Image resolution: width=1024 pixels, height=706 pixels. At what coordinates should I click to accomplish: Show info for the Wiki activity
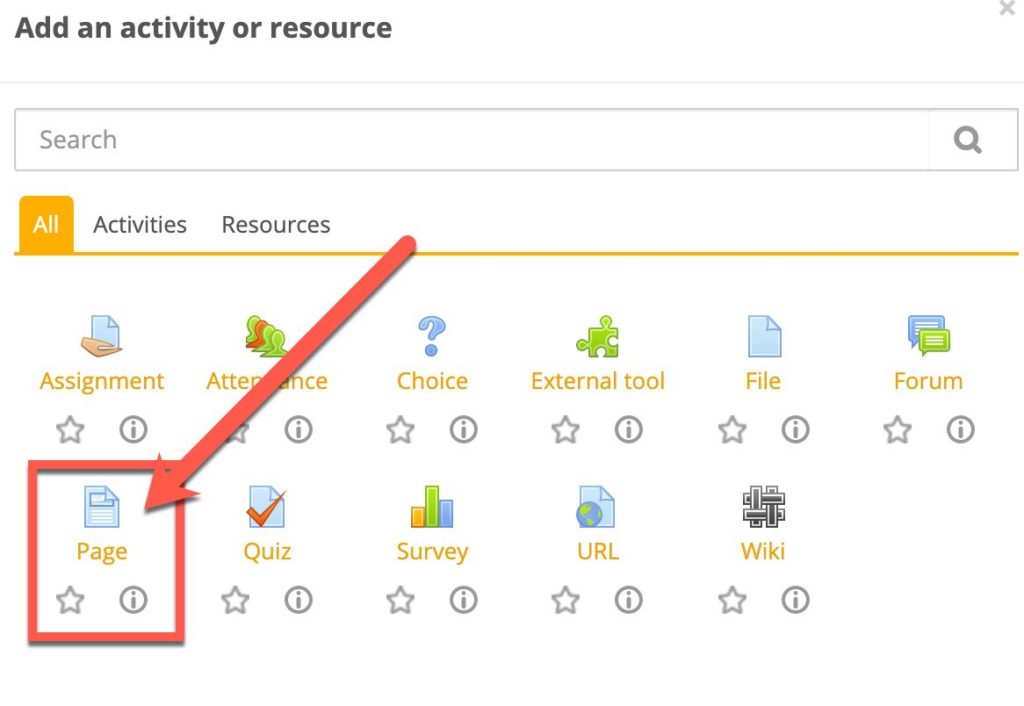pyautogui.click(x=795, y=600)
